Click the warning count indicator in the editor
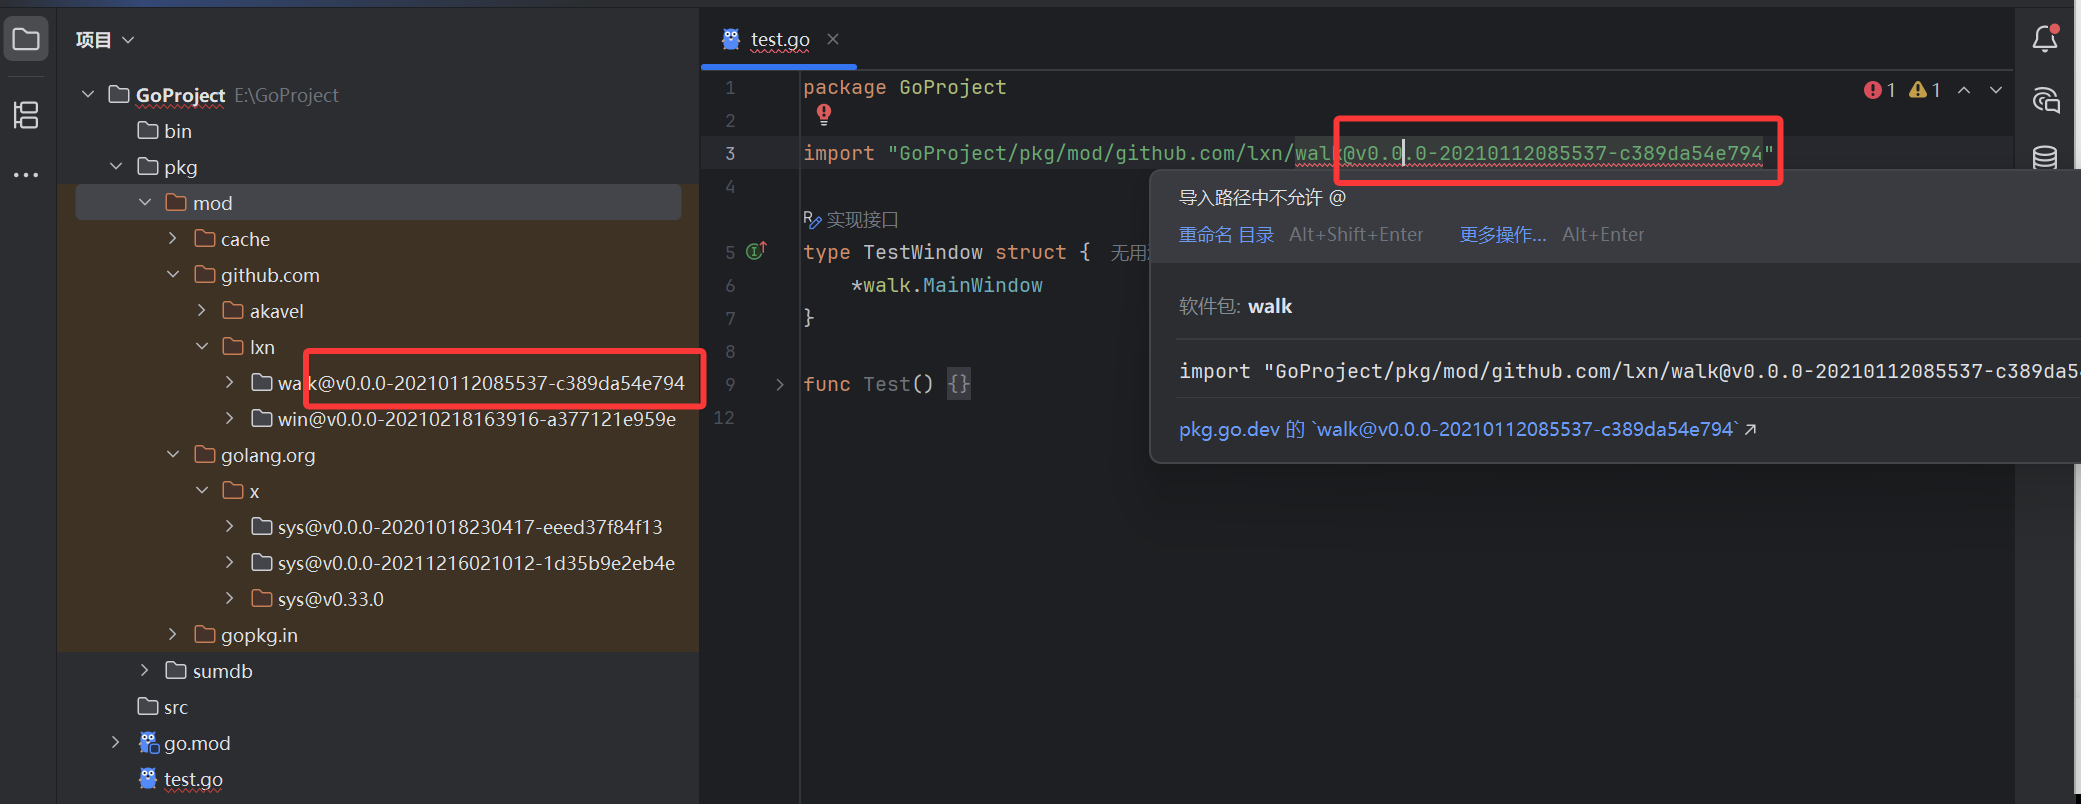This screenshot has width=2081, height=804. (x=1925, y=90)
